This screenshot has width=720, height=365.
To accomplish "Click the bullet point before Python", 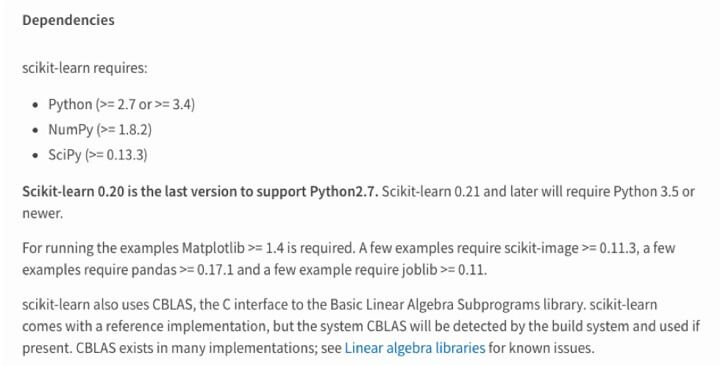I will [36, 105].
